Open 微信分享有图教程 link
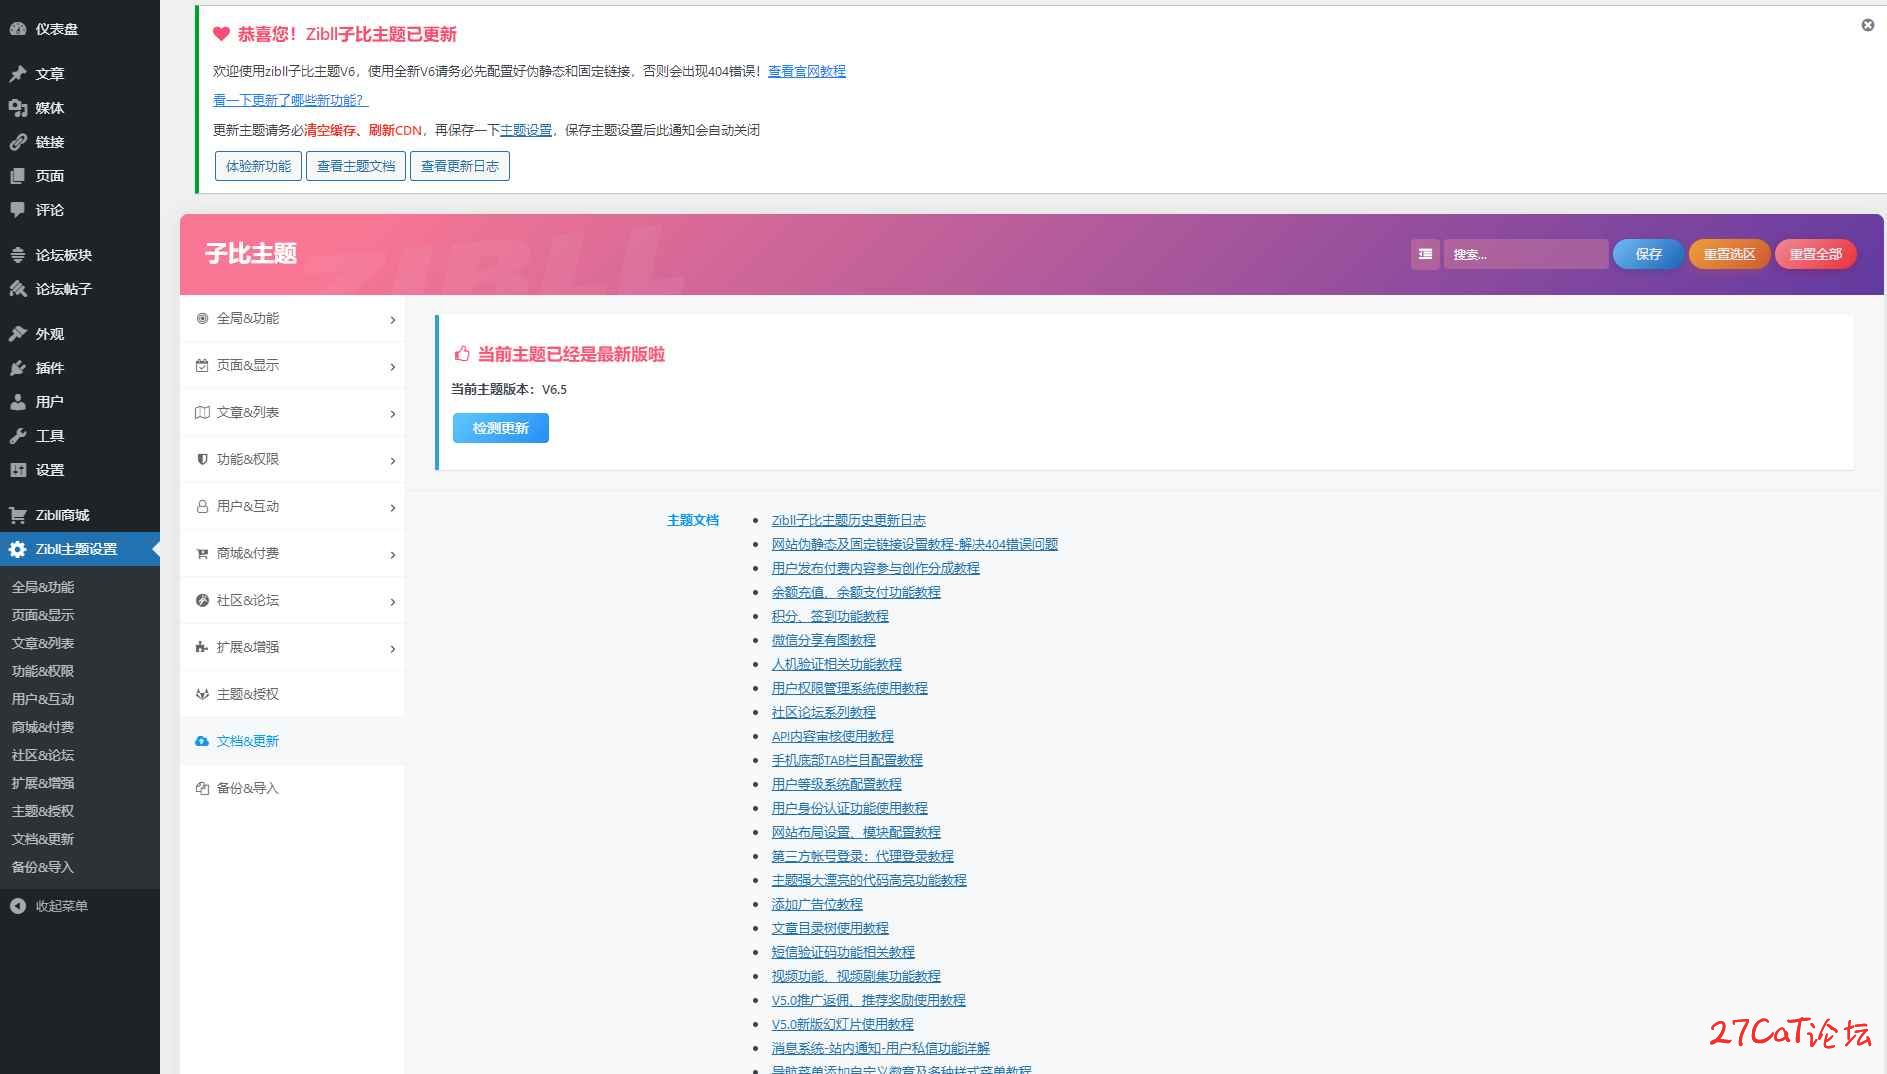The image size is (1887, 1074). 823,640
